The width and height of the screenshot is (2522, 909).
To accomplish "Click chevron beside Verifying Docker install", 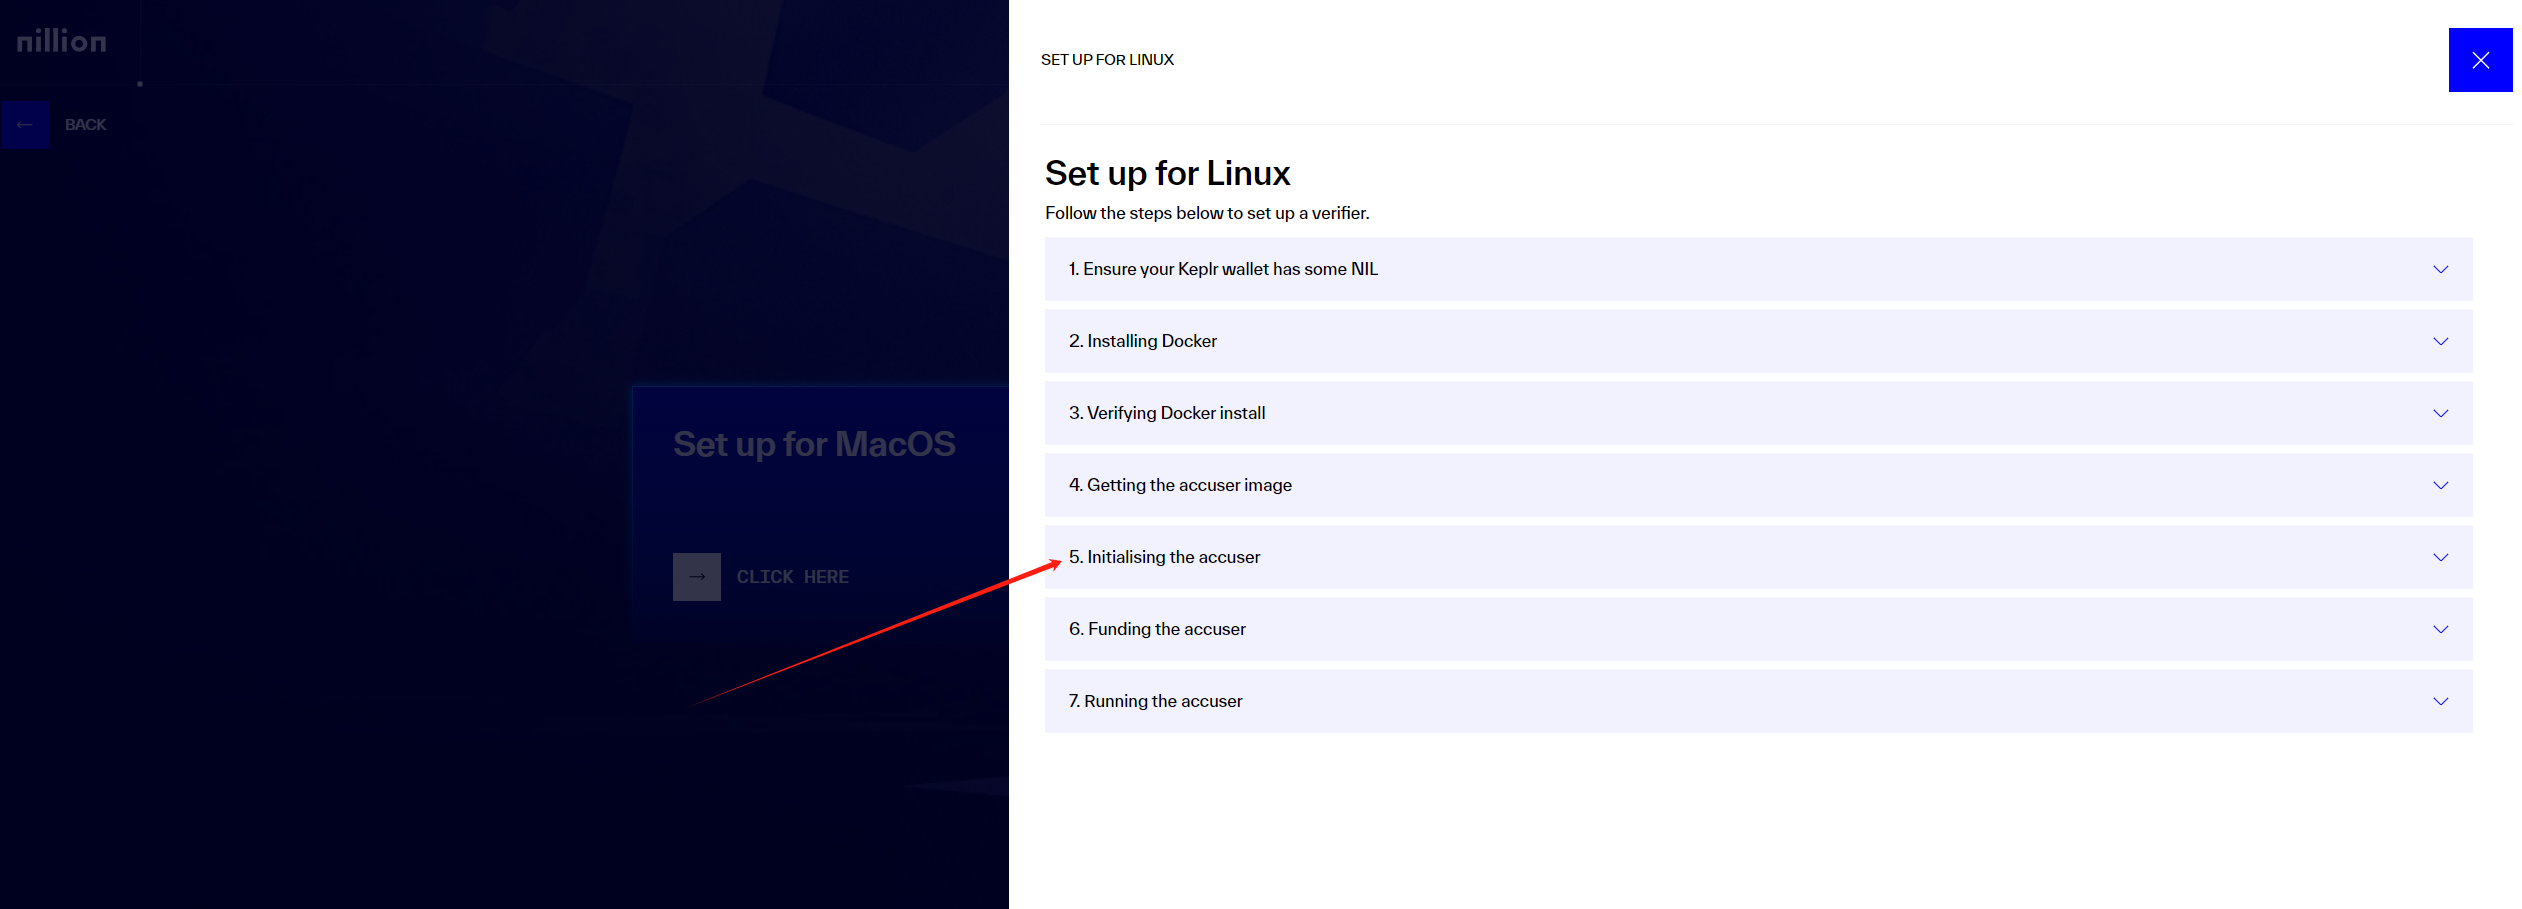I will coord(2440,413).
